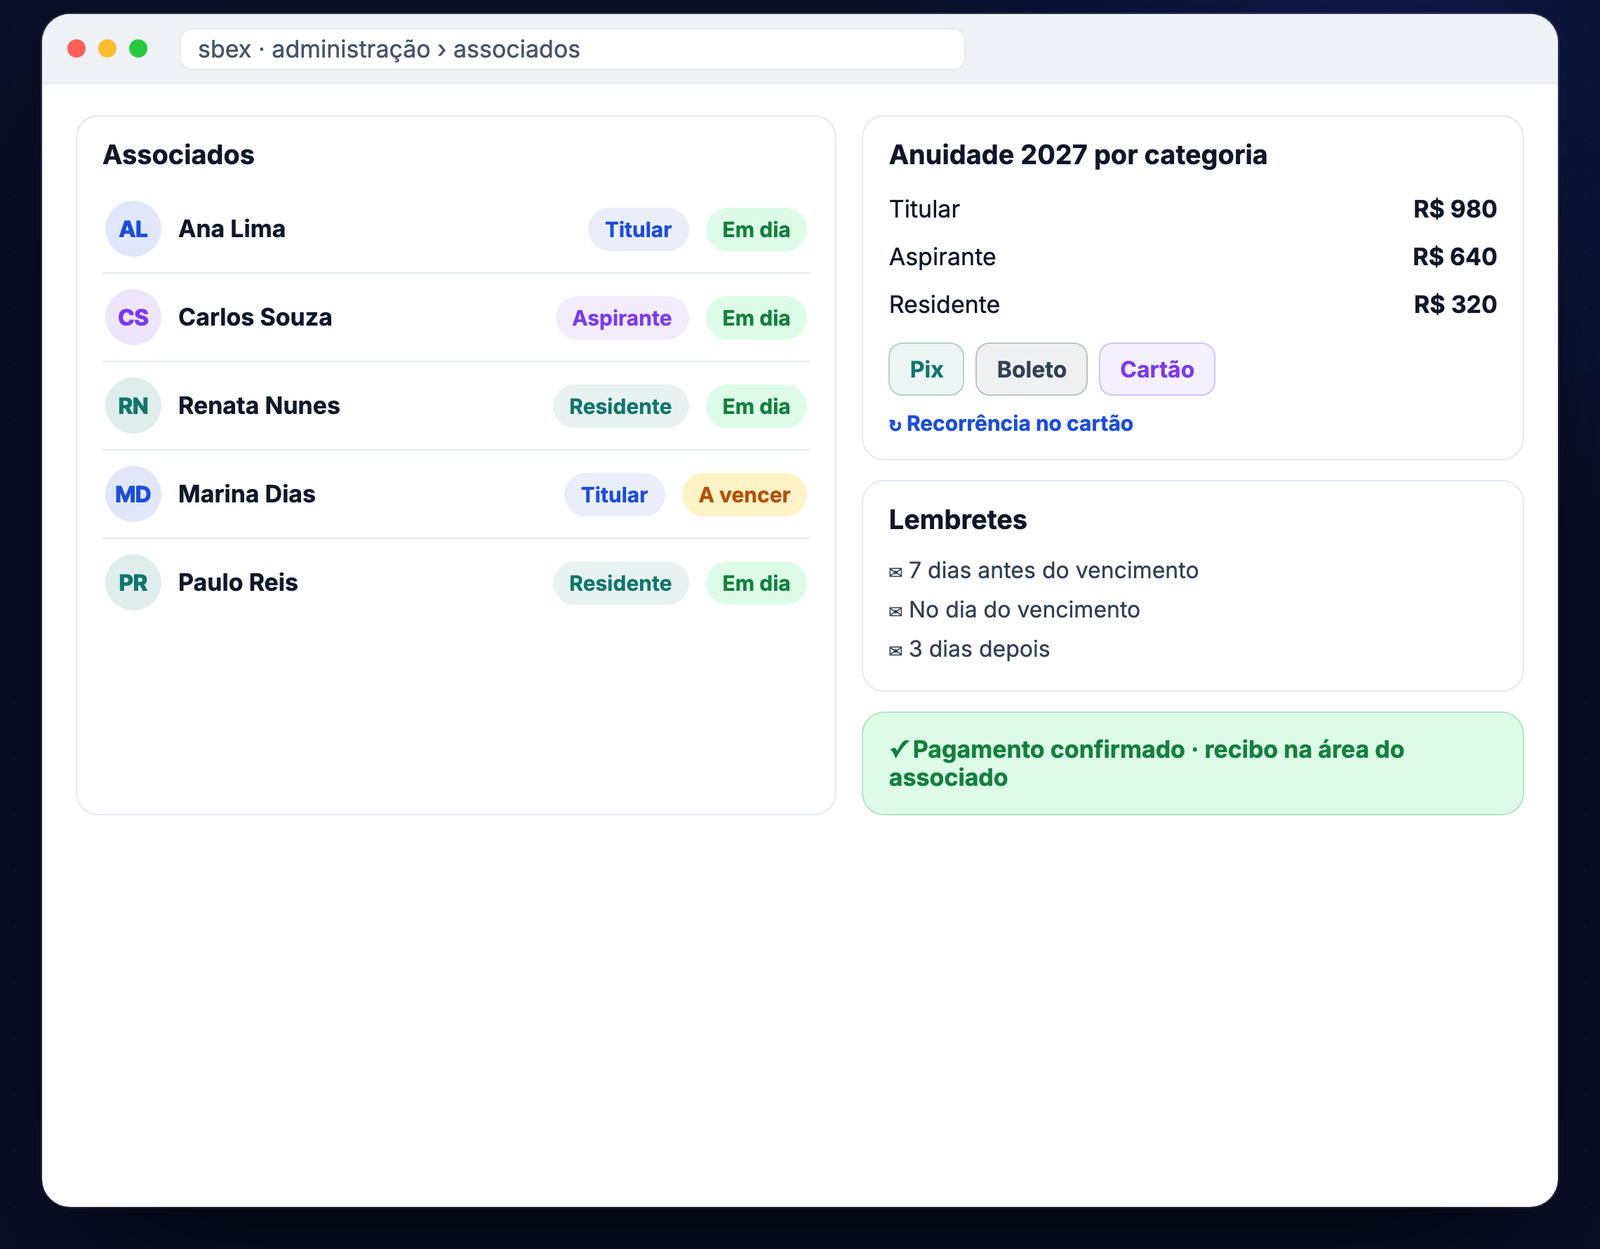Open Carlos Souza's CS avatar
The height and width of the screenshot is (1249, 1600).
click(133, 317)
